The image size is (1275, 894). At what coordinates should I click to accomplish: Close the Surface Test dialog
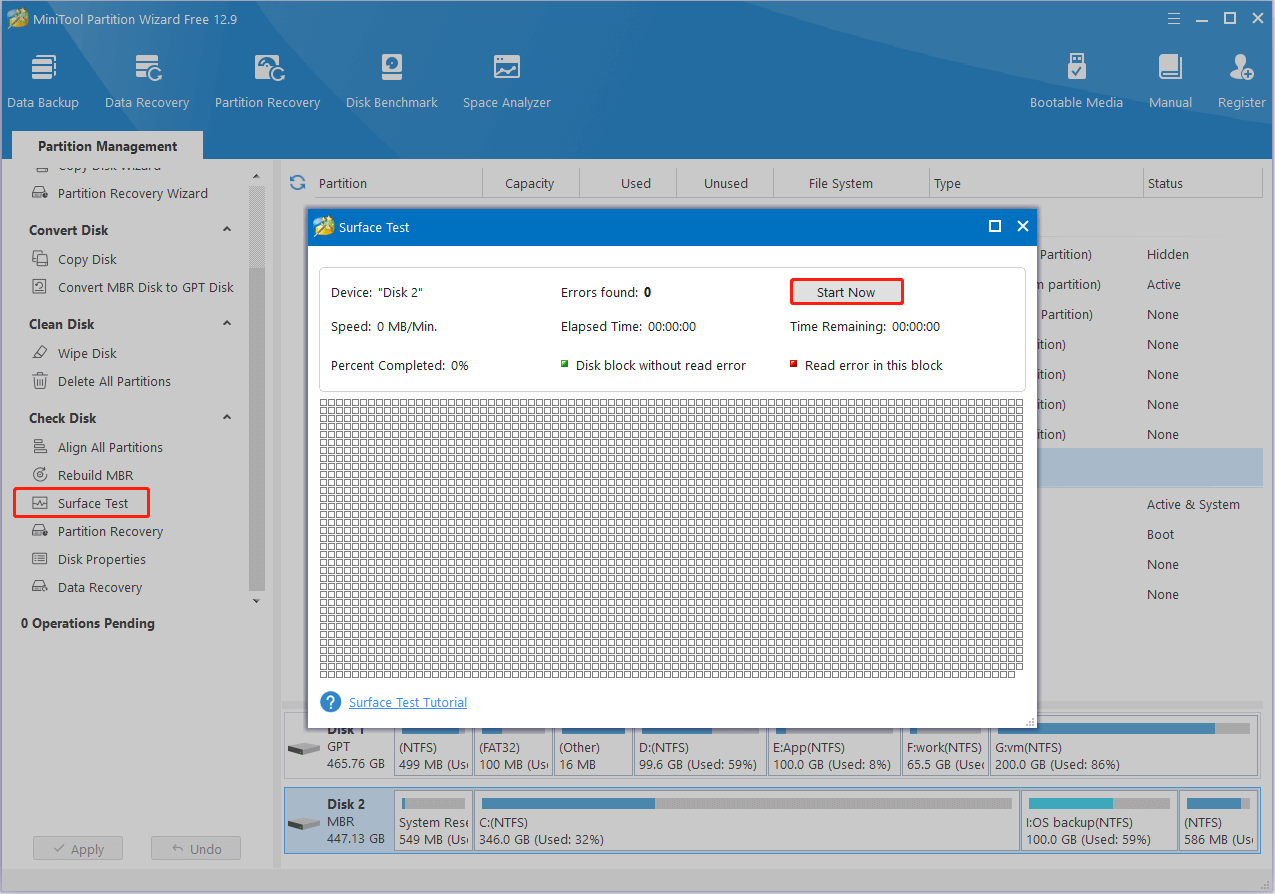[1023, 227]
